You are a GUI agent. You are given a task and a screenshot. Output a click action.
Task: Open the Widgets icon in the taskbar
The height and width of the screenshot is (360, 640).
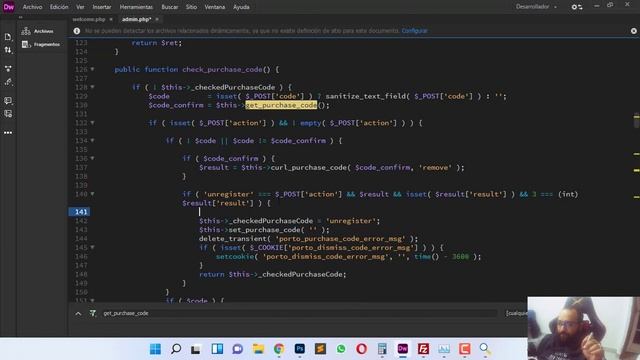point(217,349)
